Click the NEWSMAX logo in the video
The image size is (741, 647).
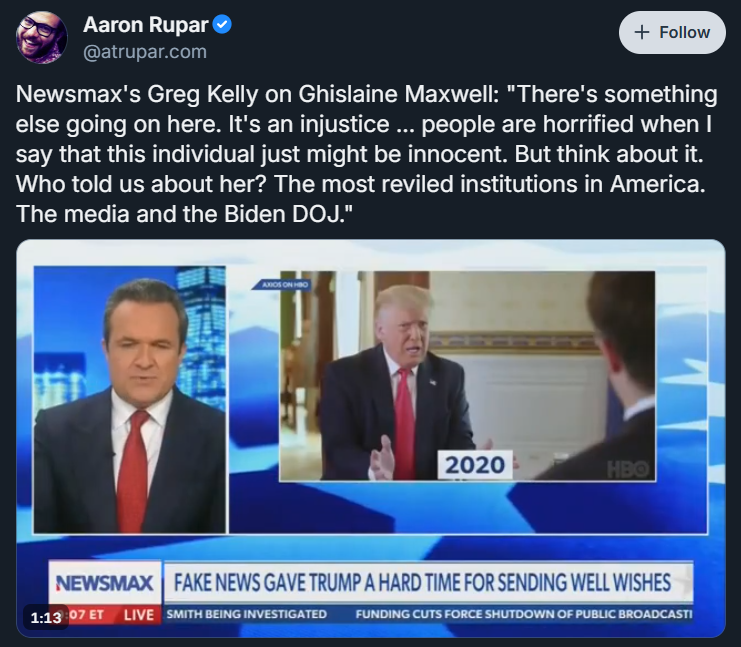pos(105,583)
